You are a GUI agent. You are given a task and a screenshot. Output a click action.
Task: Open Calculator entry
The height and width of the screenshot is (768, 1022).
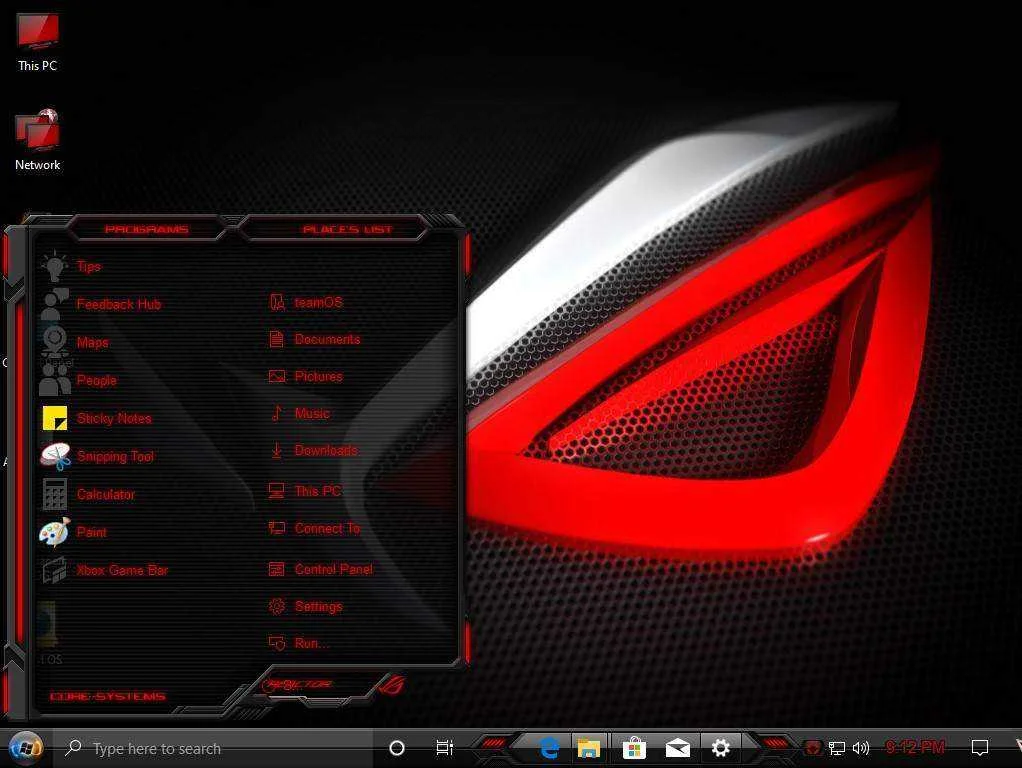click(x=106, y=494)
